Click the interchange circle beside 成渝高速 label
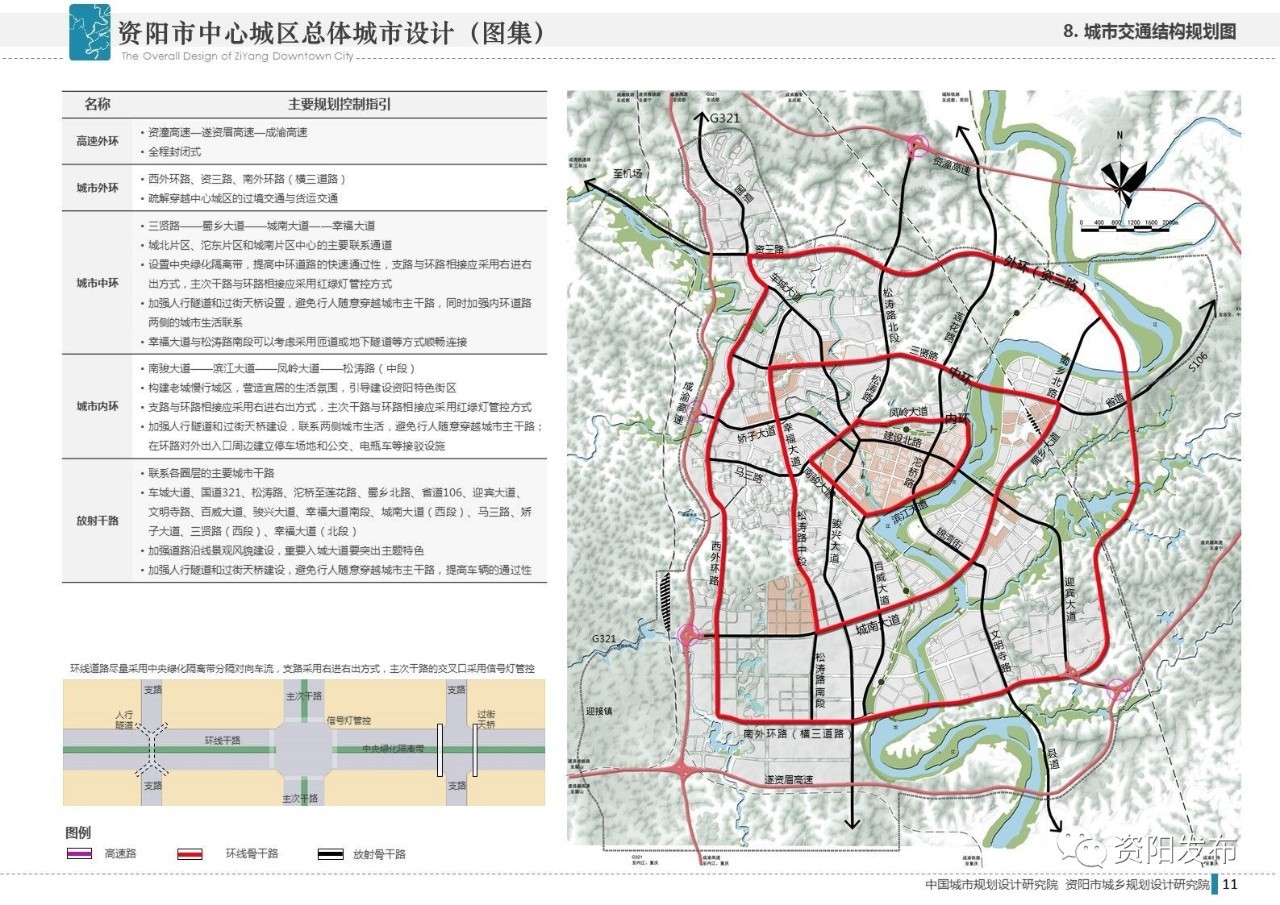This screenshot has height=905, width=1280. (x=697, y=411)
